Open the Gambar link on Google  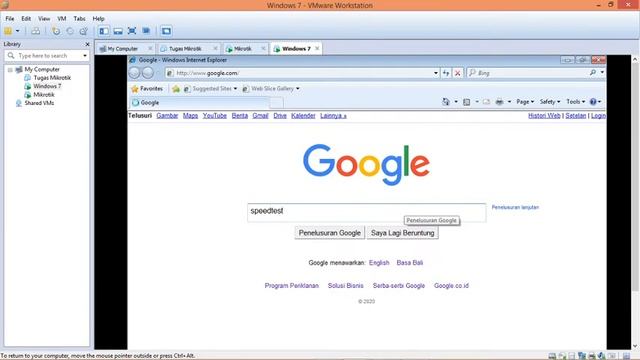[x=167, y=116]
